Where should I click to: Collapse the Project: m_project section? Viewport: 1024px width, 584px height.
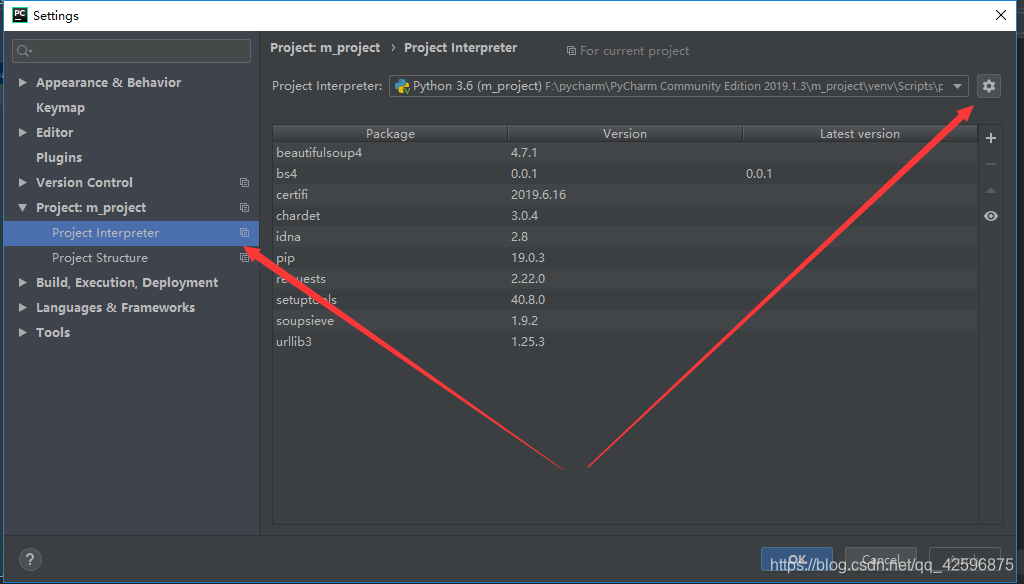point(22,208)
